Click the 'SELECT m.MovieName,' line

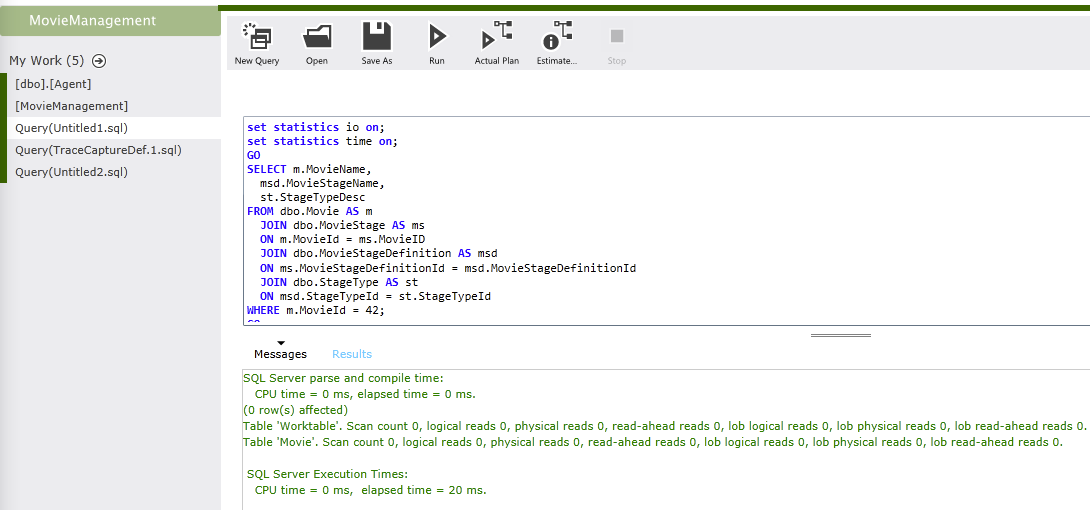[310, 170]
